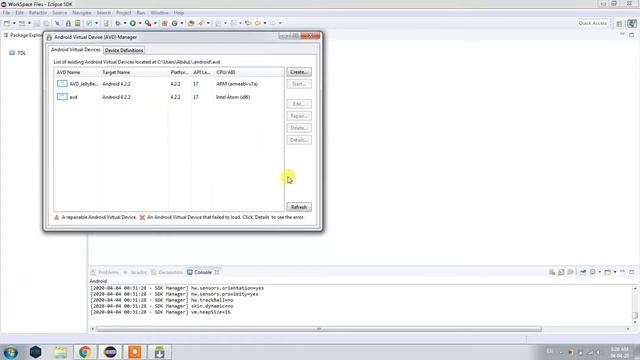Viewport: 640px width, 360px height.
Task: Click the Edit... button
Action: pyautogui.click(x=299, y=104)
